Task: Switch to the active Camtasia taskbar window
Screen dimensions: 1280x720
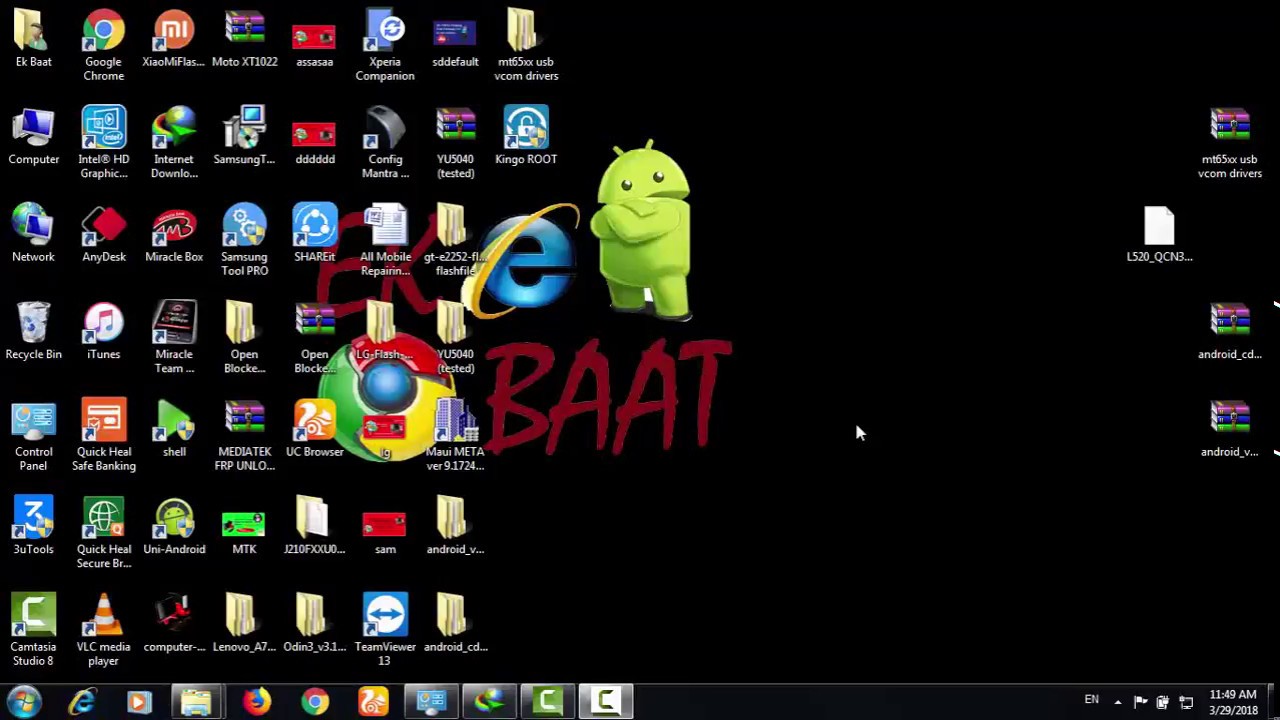Action: tap(605, 701)
